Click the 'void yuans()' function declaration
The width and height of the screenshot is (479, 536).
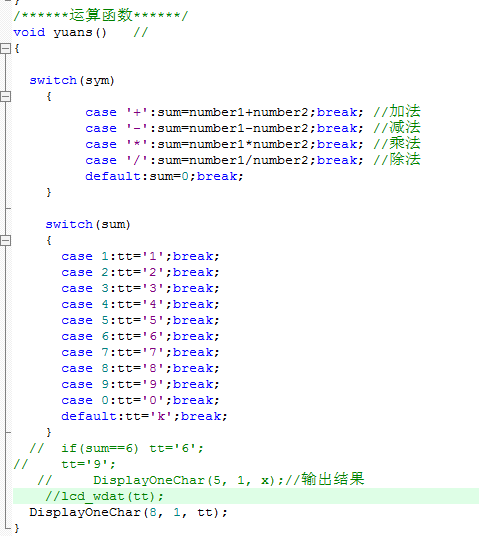click(60, 32)
